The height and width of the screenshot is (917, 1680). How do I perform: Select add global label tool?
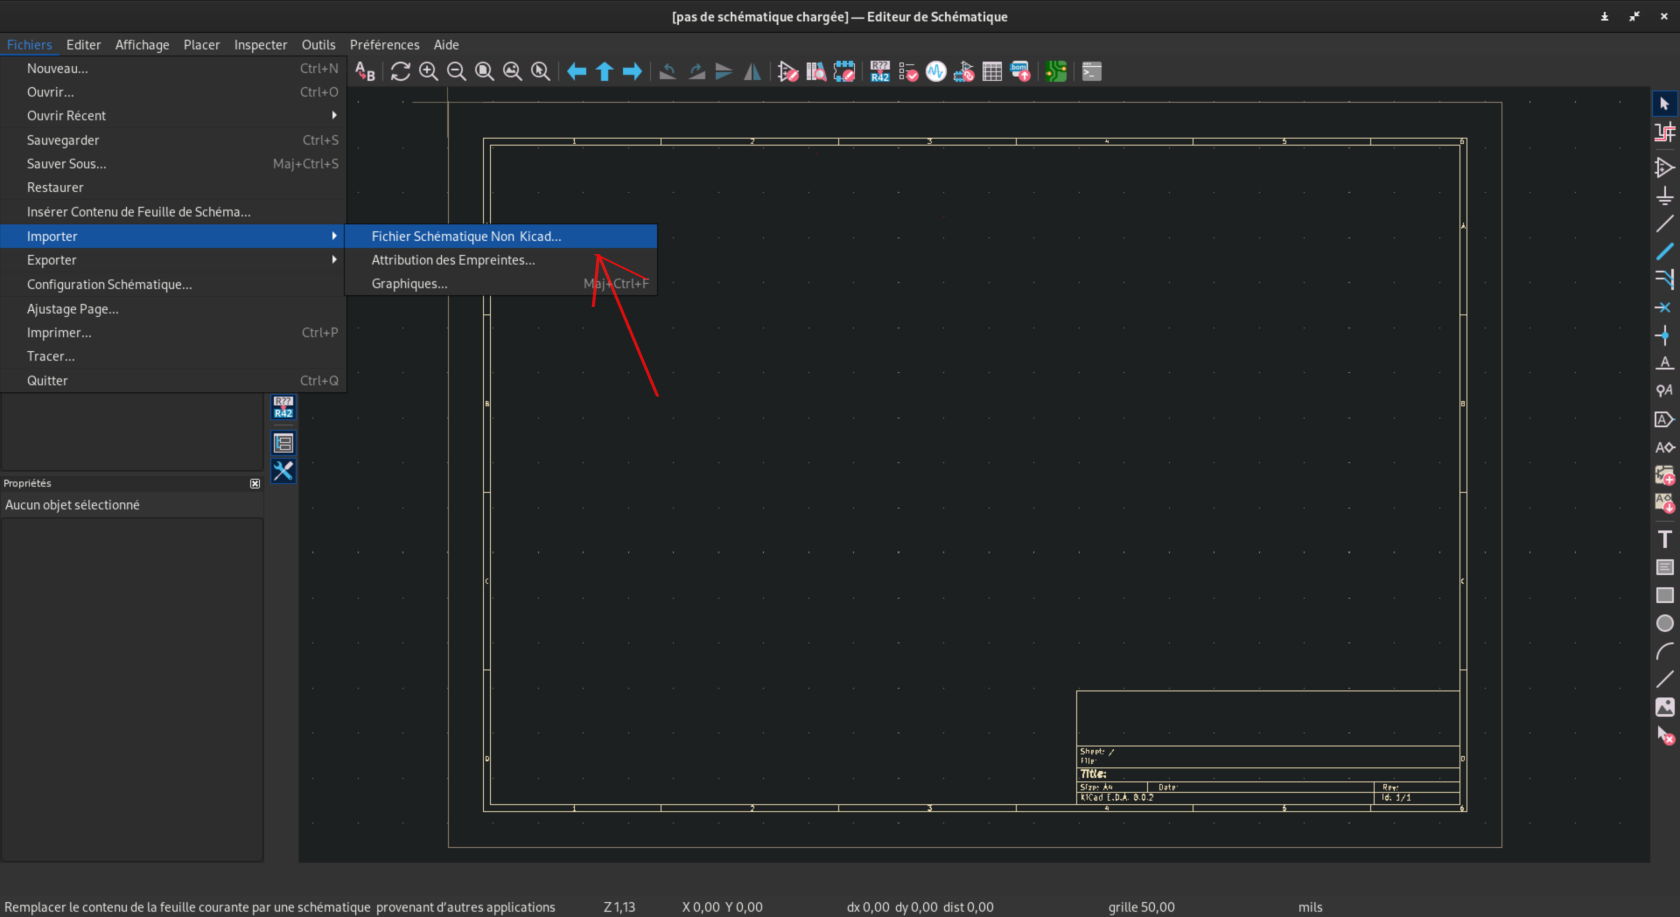(x=1665, y=420)
